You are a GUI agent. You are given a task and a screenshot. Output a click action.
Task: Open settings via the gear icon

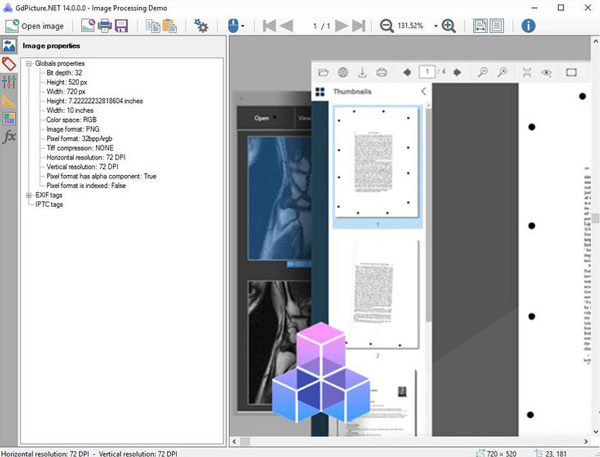pyautogui.click(x=201, y=25)
